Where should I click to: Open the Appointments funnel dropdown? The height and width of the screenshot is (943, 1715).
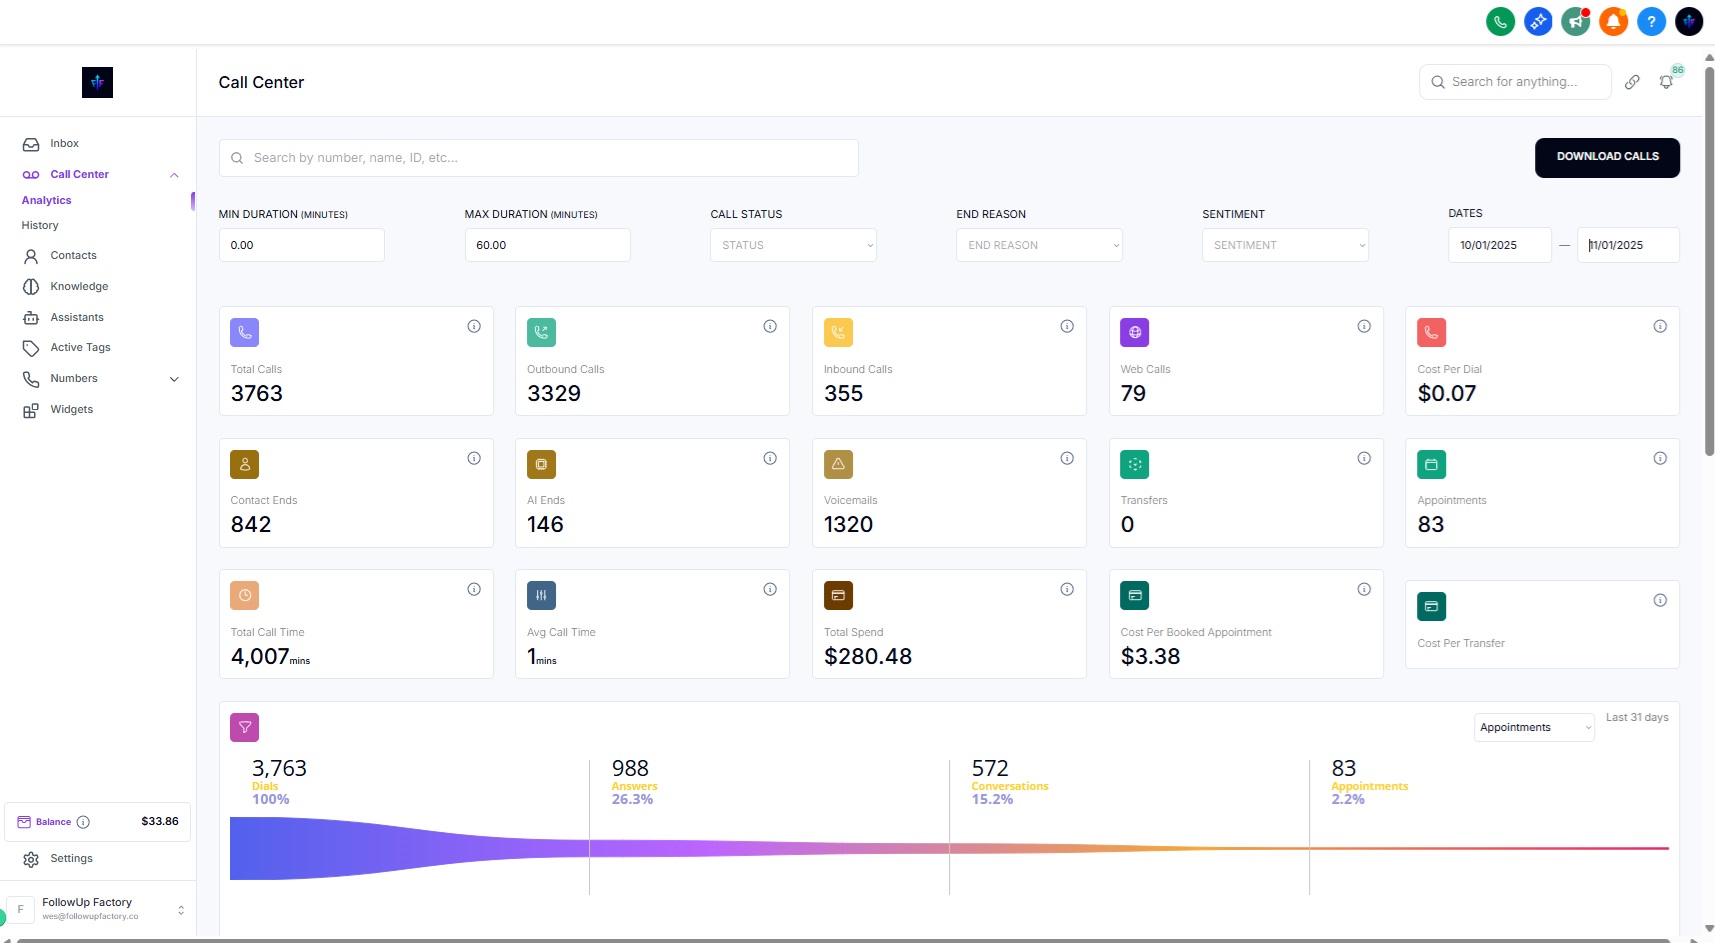point(1534,727)
